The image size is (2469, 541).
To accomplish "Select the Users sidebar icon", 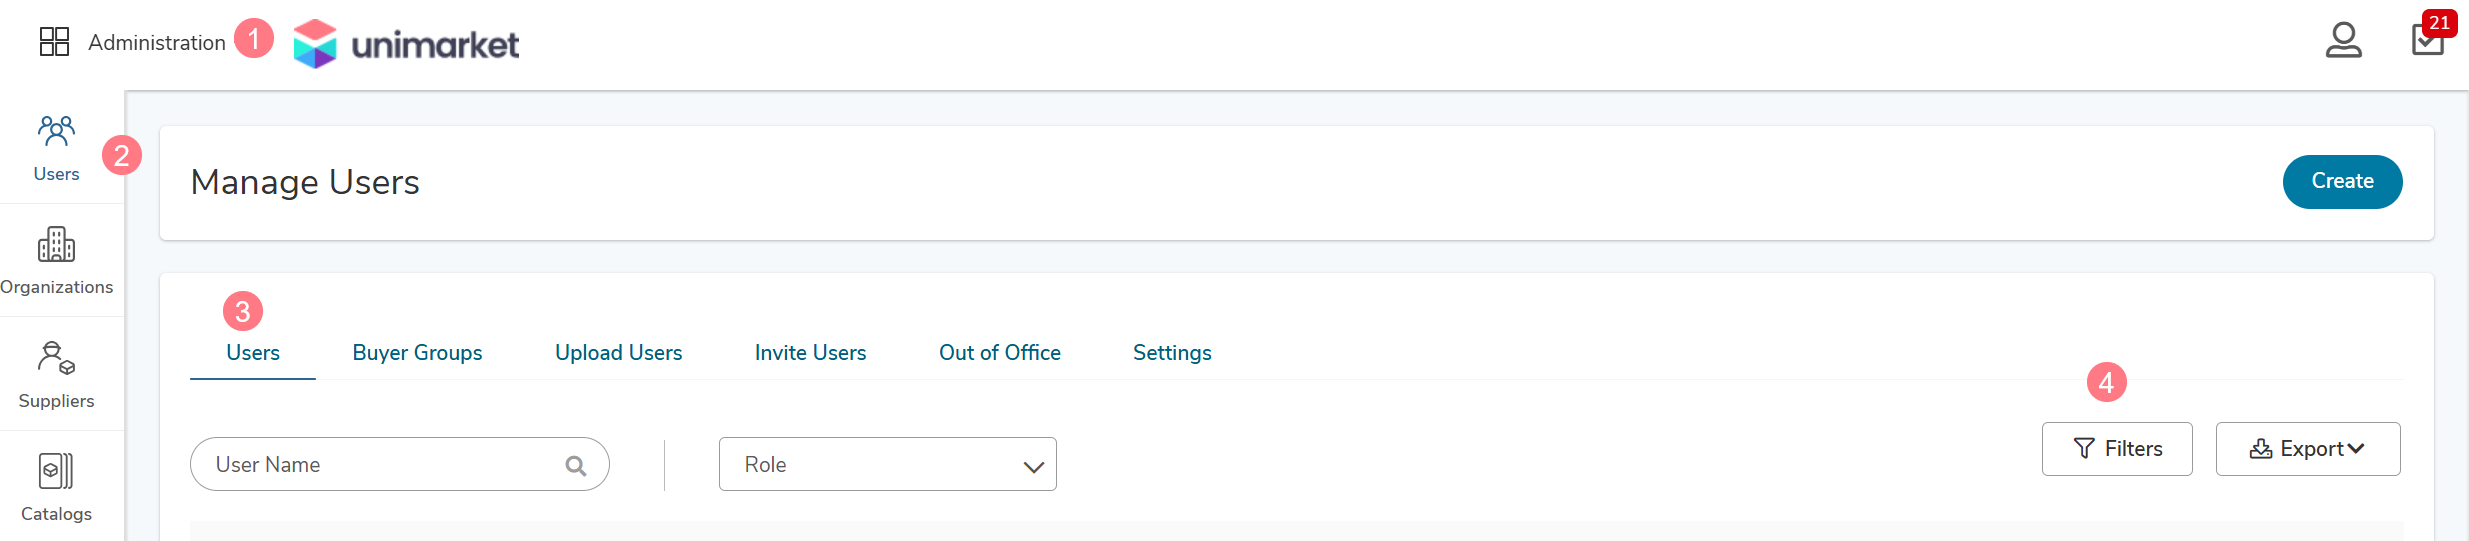I will (x=57, y=148).
